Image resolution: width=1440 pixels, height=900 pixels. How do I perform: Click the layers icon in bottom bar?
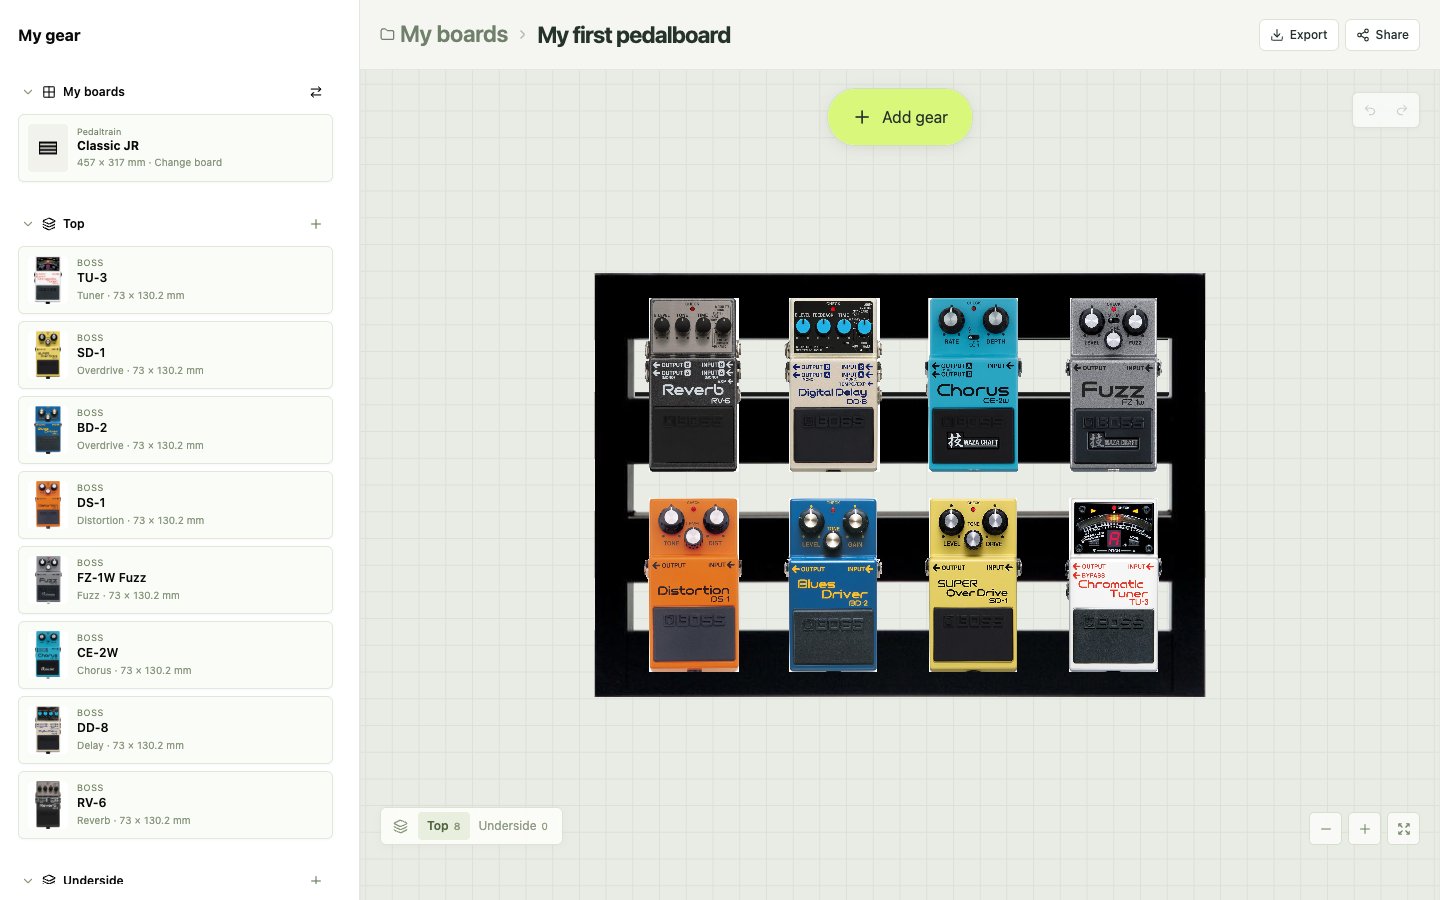400,826
